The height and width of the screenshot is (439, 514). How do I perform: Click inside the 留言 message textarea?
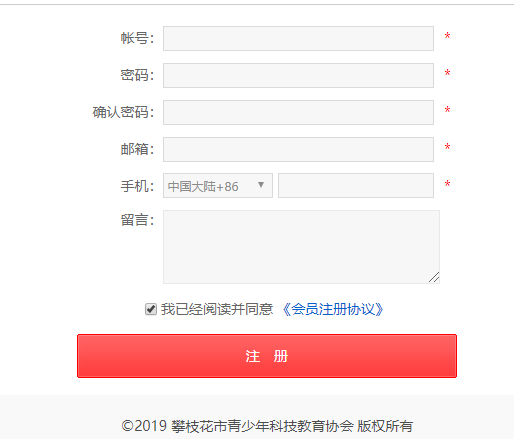(301, 247)
